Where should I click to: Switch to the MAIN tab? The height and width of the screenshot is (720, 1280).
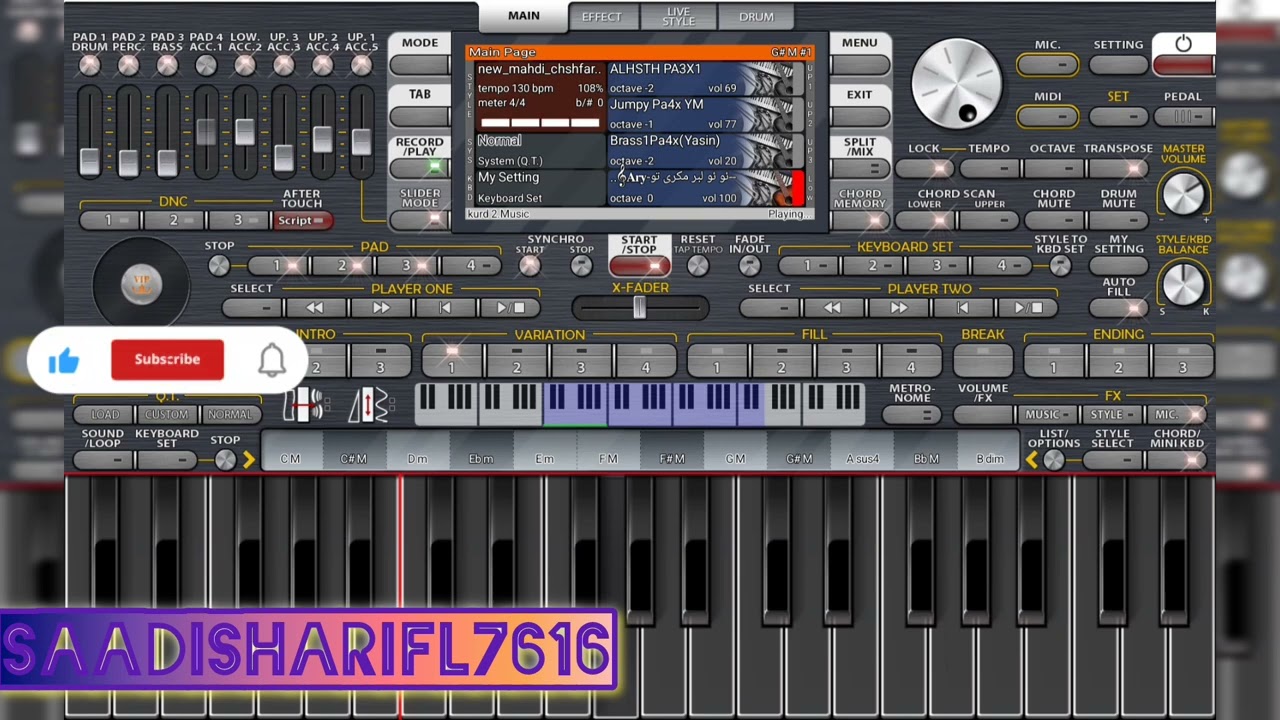[x=523, y=16]
